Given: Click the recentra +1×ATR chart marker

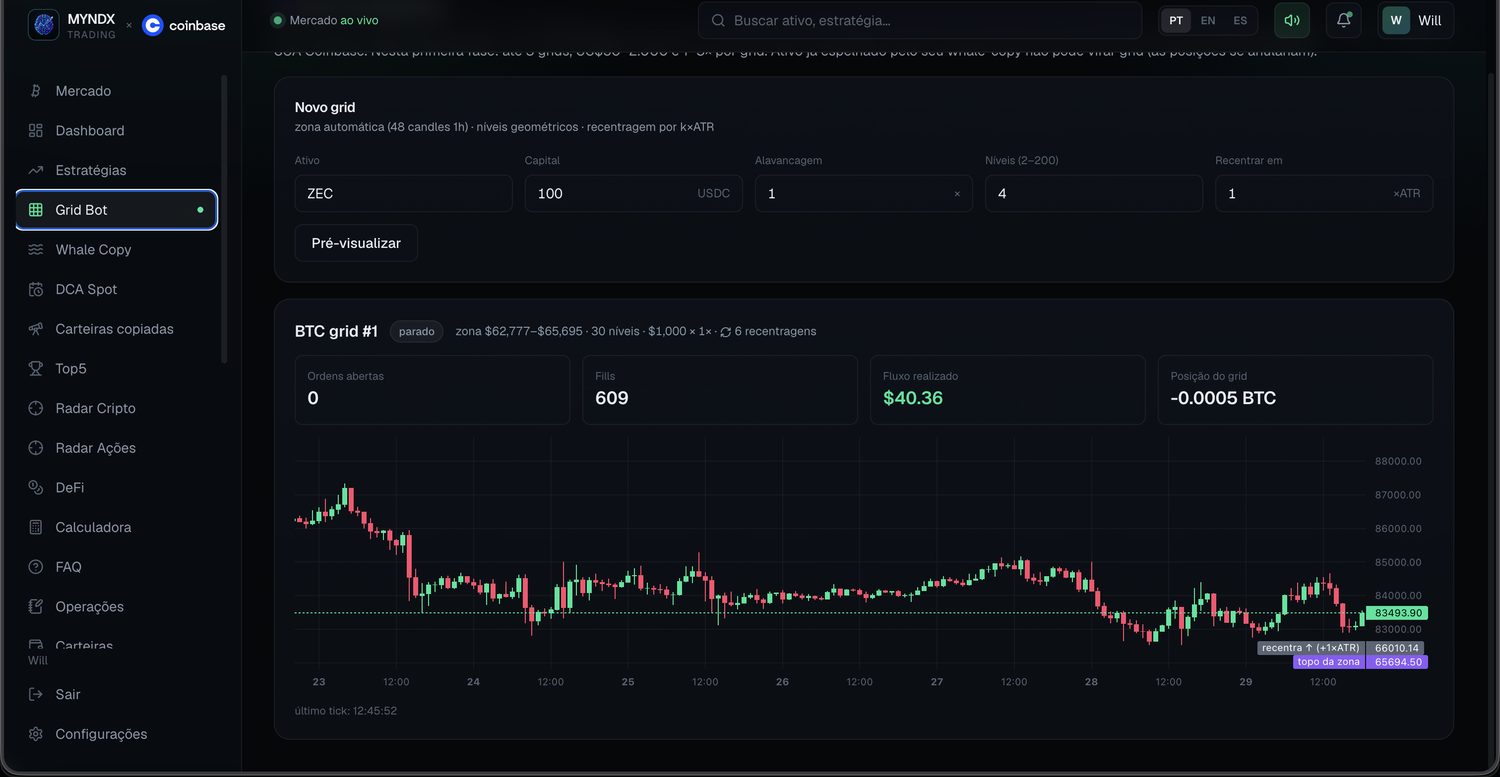Looking at the screenshot, I should pyautogui.click(x=1340, y=648).
